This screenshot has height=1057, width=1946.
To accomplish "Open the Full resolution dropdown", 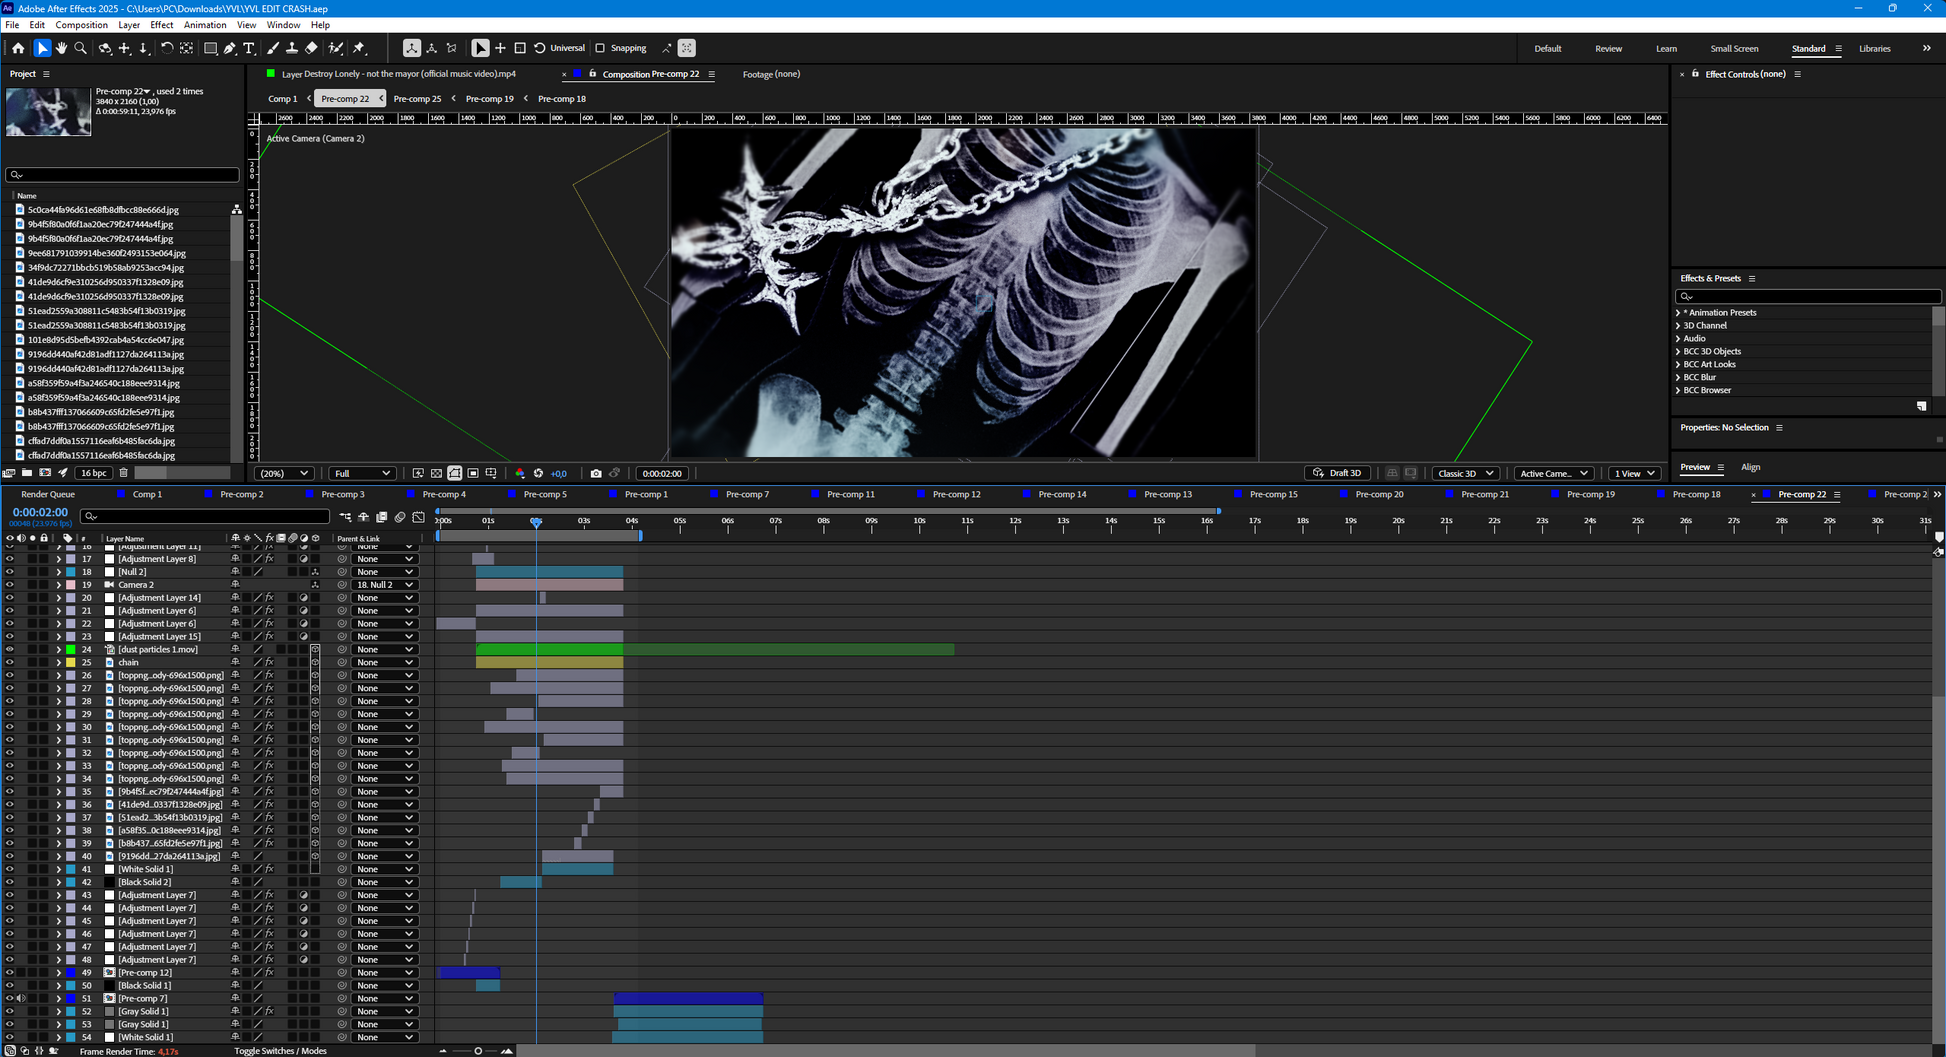I will (362, 473).
